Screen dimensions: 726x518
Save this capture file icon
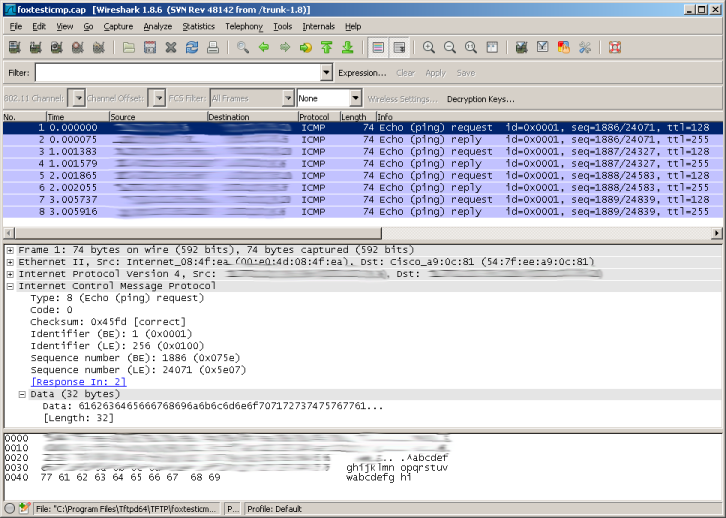[150, 47]
